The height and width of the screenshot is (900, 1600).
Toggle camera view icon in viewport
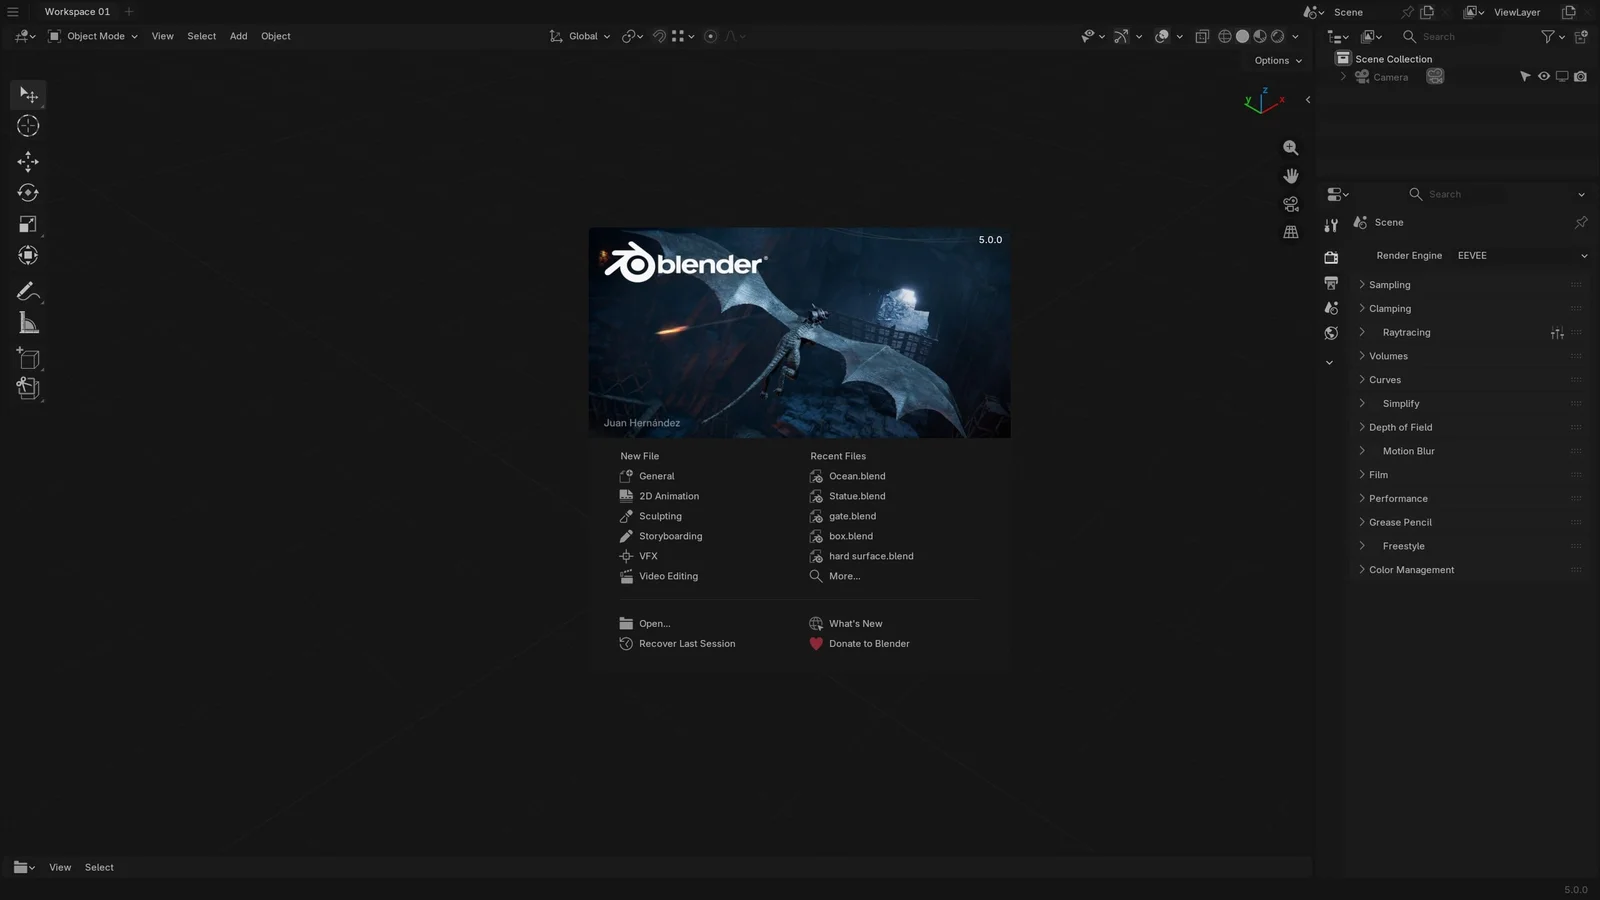tap(1291, 204)
